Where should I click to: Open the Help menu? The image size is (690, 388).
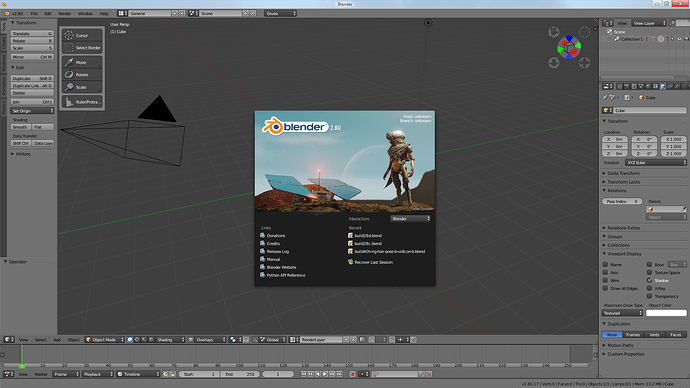[104, 14]
